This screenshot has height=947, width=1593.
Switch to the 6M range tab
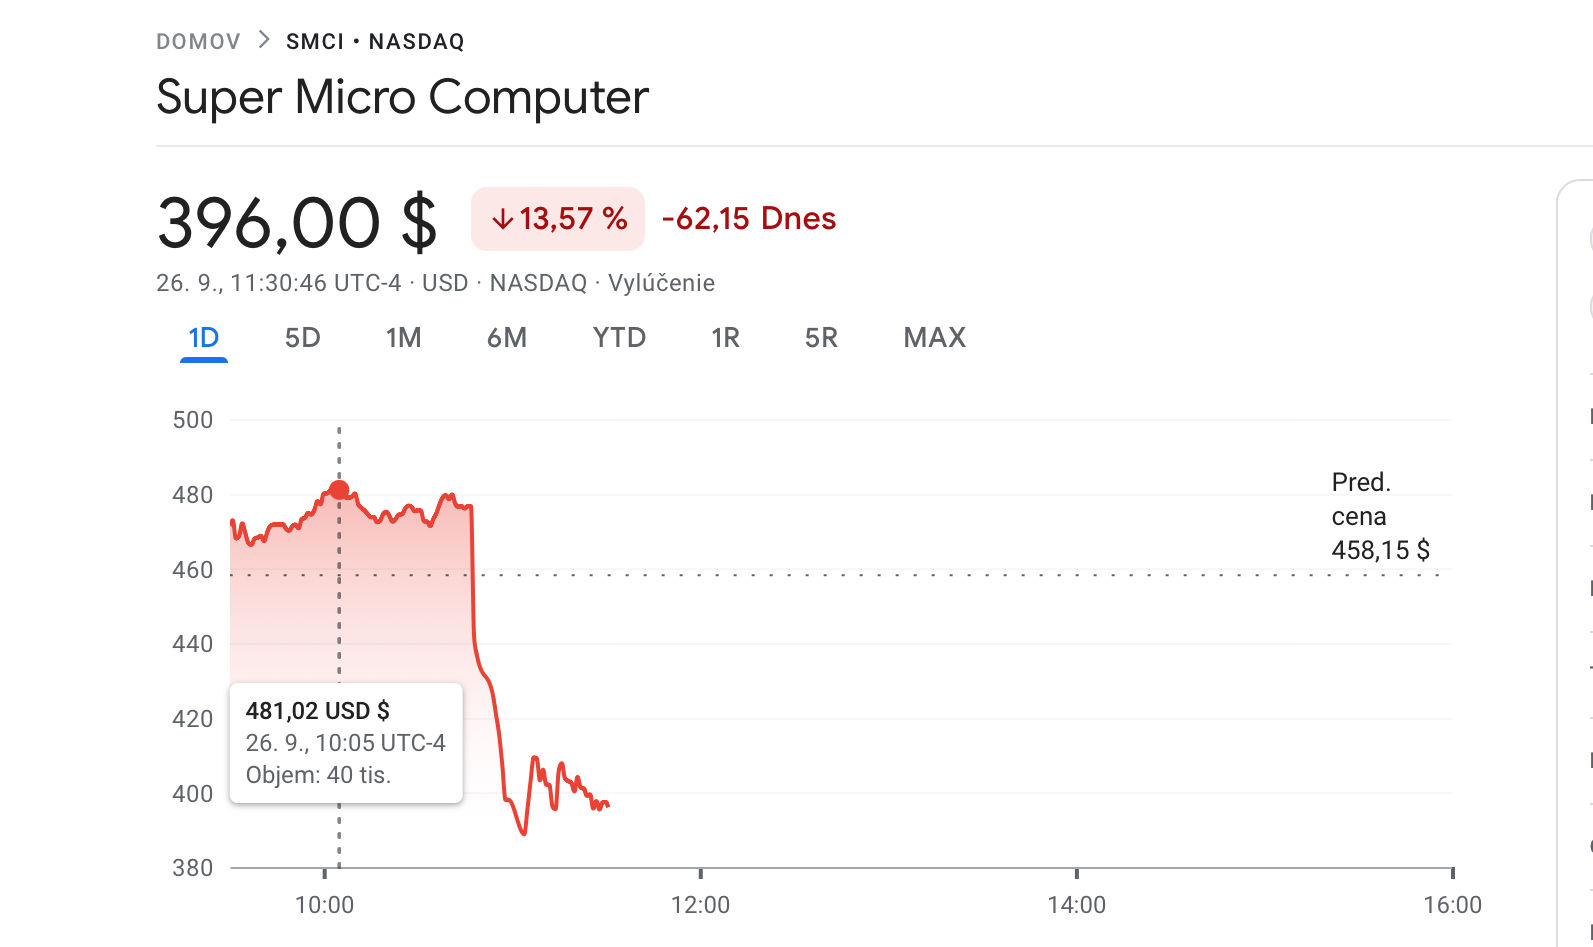507,338
